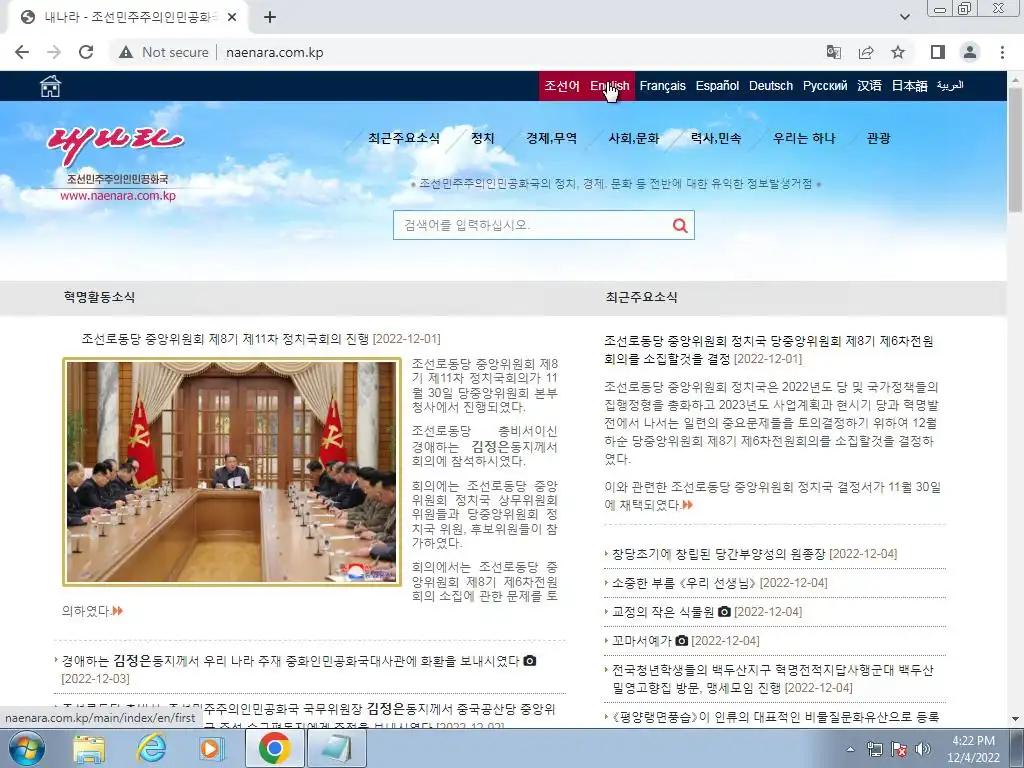Image resolution: width=1024 pixels, height=768 pixels.
Task: Click the browser forward arrow
Action: (54, 52)
